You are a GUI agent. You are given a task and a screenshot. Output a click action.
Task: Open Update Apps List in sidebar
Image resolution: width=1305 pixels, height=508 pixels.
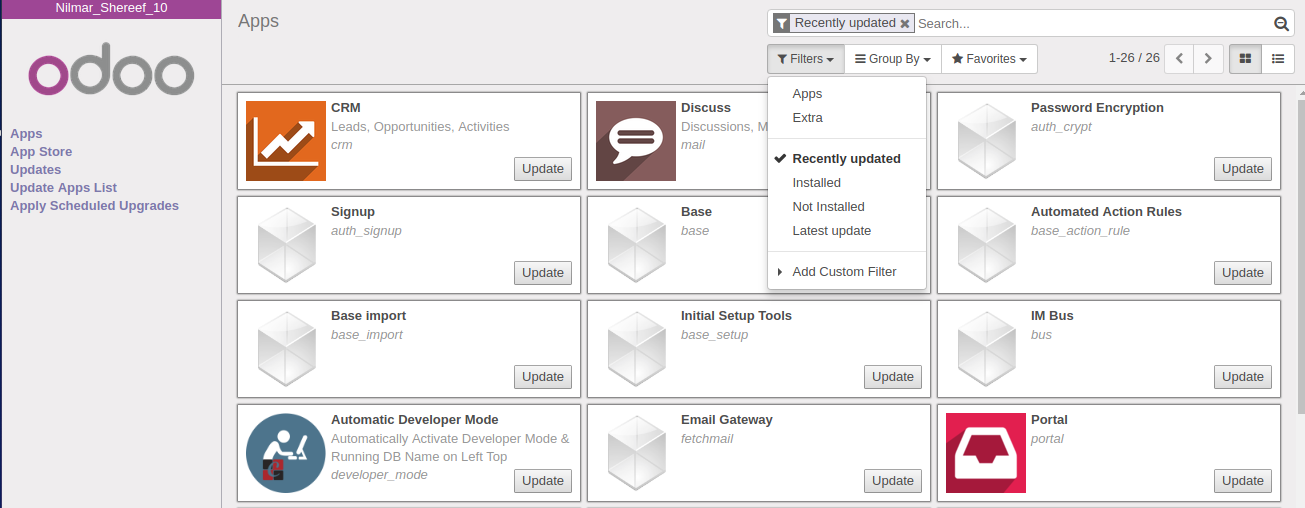click(63, 188)
